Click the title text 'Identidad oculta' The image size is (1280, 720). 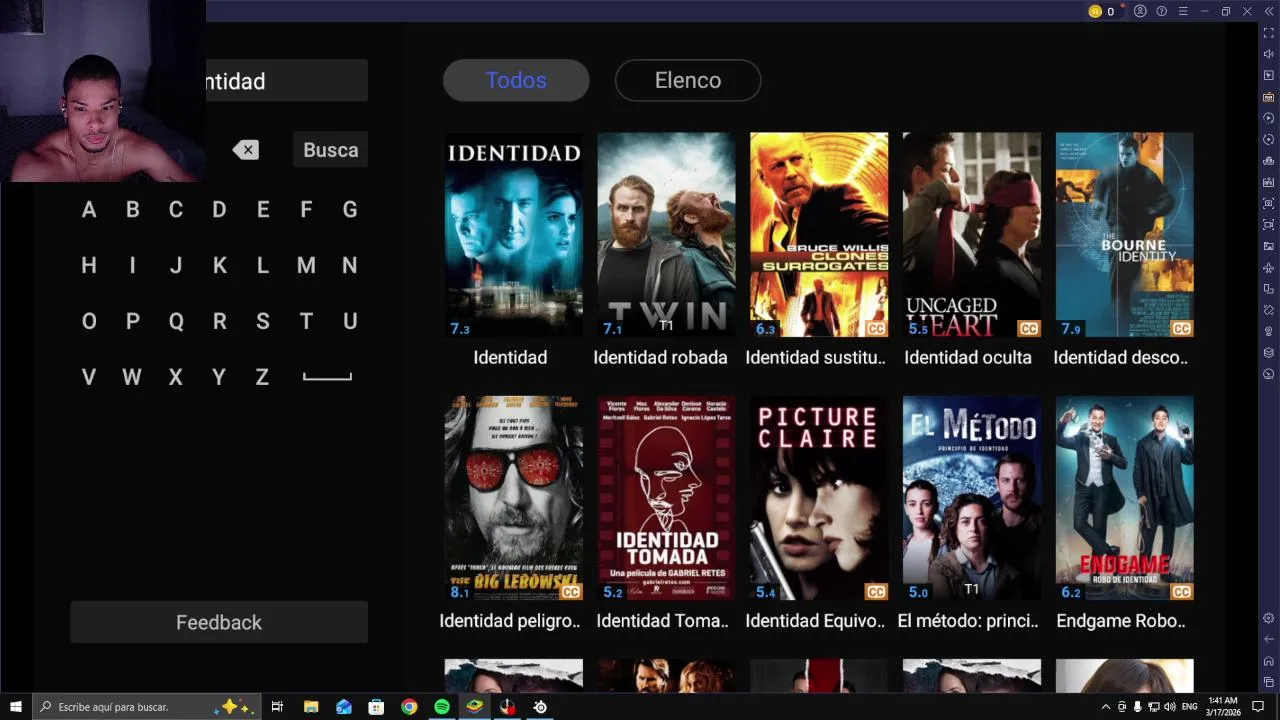[968, 358]
